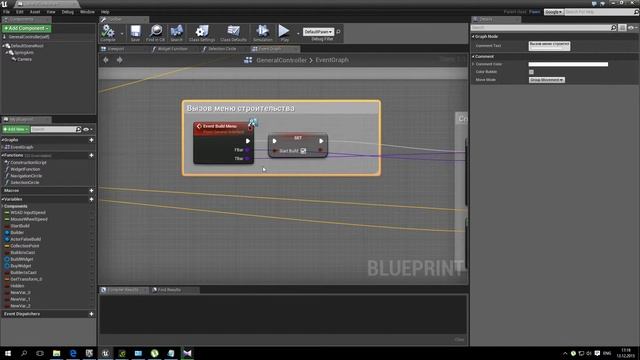Add a new function with the plus icon
Image resolution: width=640 pixels, height=360 pixels.
point(91,156)
